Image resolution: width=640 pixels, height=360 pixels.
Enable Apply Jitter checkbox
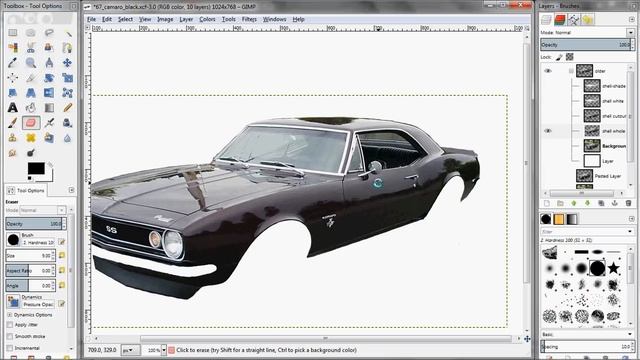(x=10, y=325)
